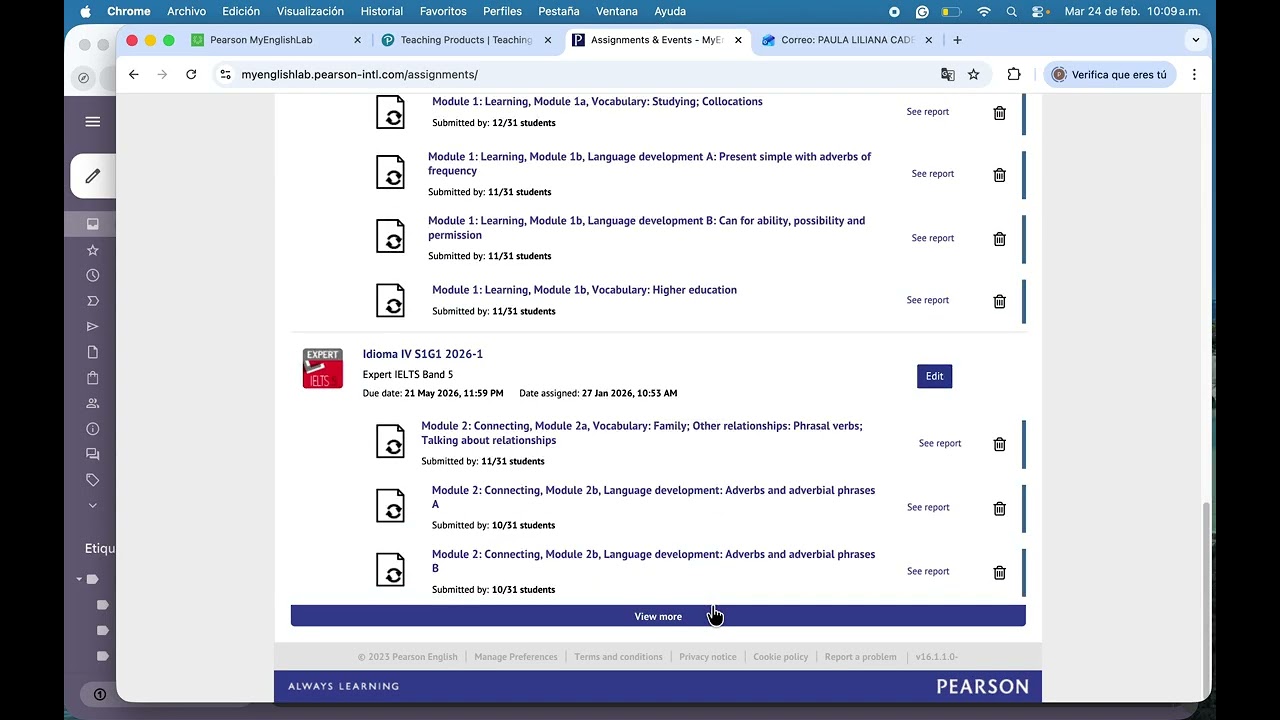
Task: Open Module 1a Vocabulary: Studying; Collocations
Action: click(597, 101)
